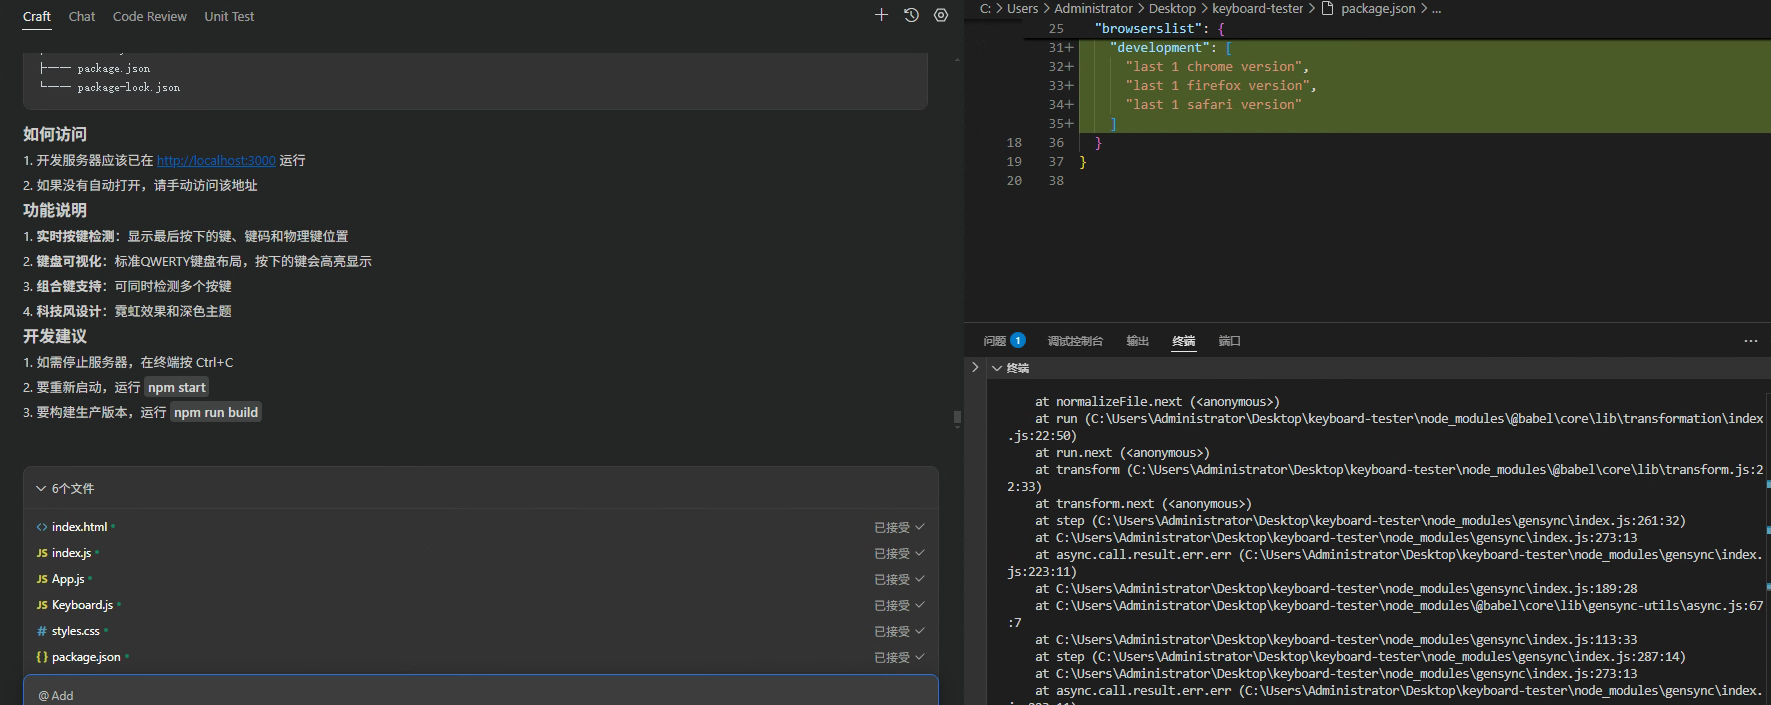Switch to the 问题 problems tab
The image size is (1771, 705).
coord(995,341)
